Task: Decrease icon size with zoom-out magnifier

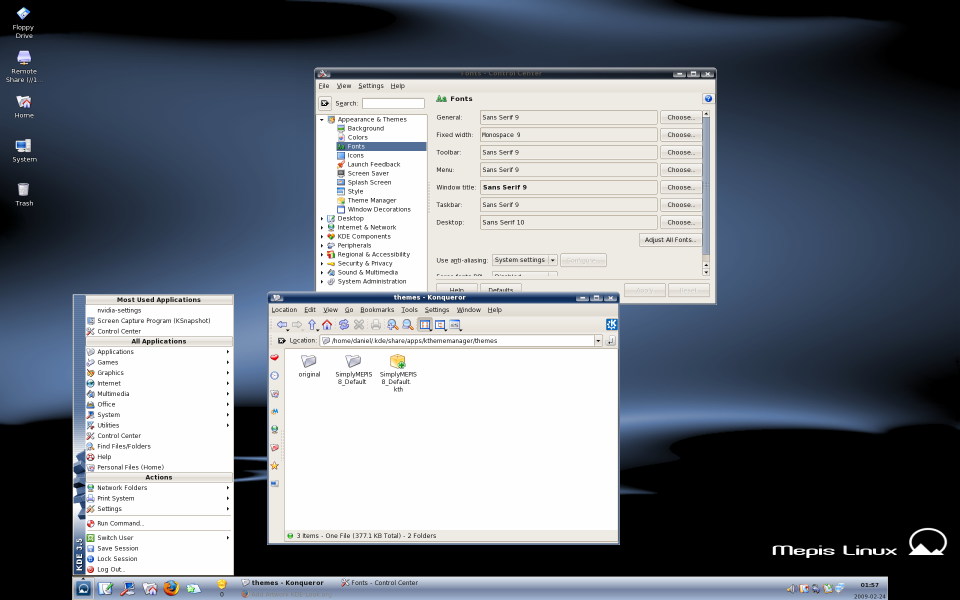Action: [408, 324]
